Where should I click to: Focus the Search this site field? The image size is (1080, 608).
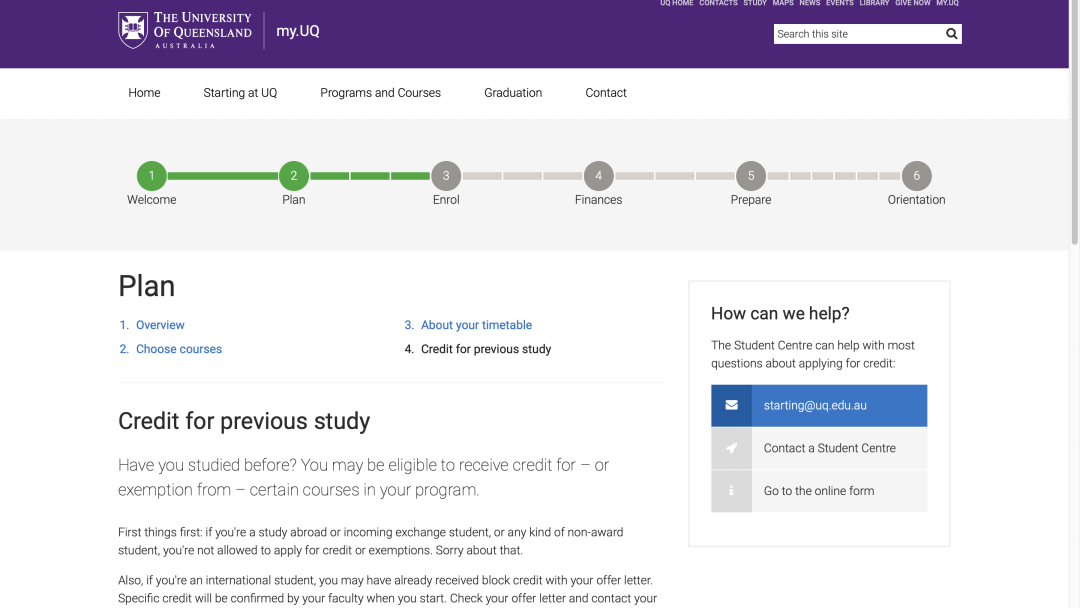[858, 34]
